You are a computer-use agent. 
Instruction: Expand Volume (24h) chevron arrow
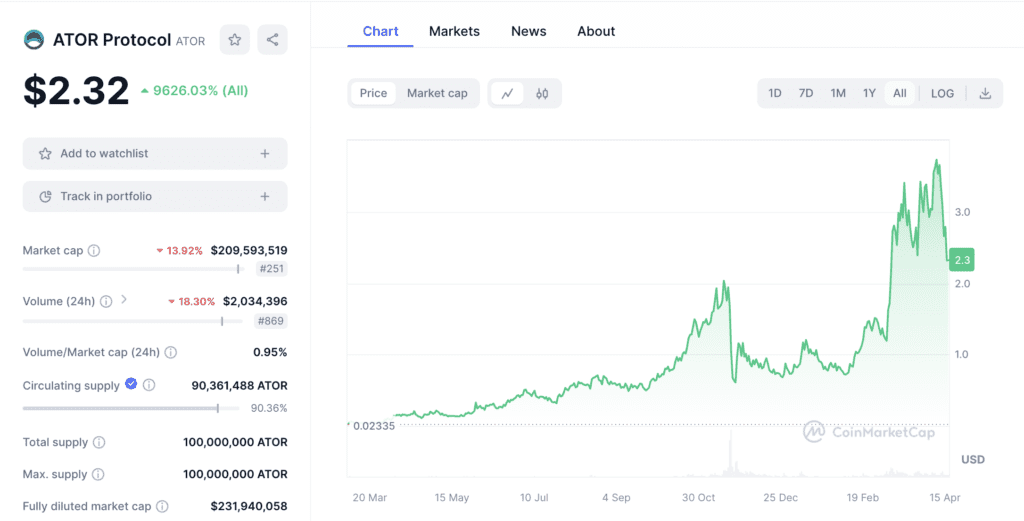(x=124, y=299)
